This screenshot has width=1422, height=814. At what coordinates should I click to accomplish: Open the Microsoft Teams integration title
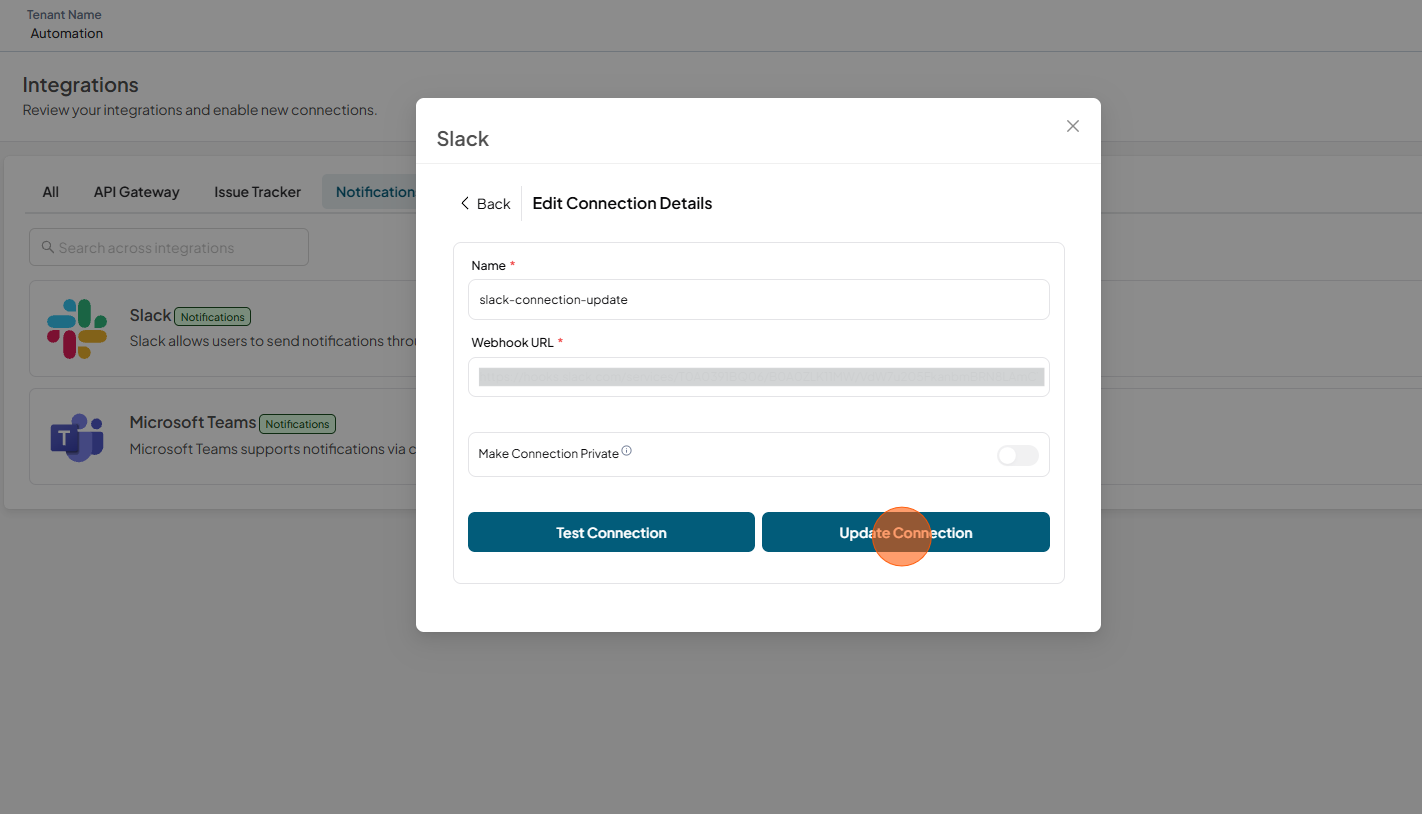[192, 422]
